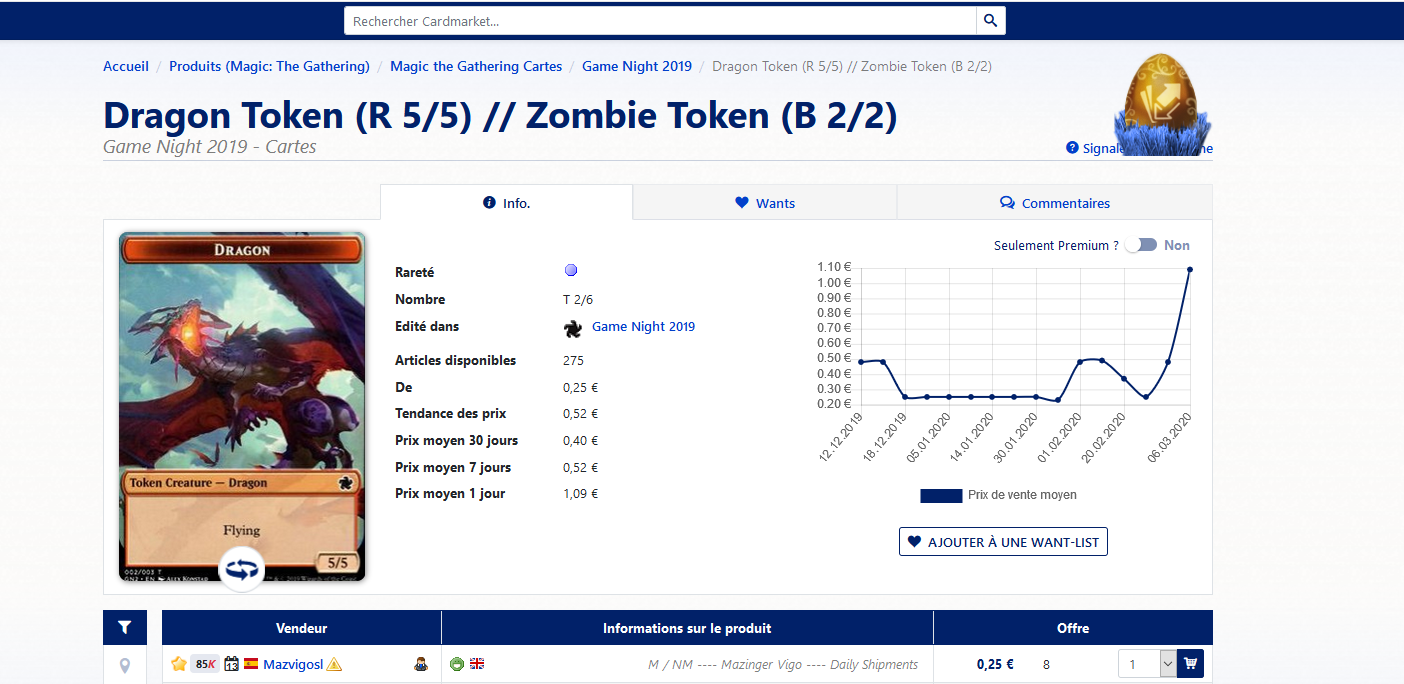Click the search magnifier button
The height and width of the screenshot is (684, 1404).
pyautogui.click(x=990, y=21)
